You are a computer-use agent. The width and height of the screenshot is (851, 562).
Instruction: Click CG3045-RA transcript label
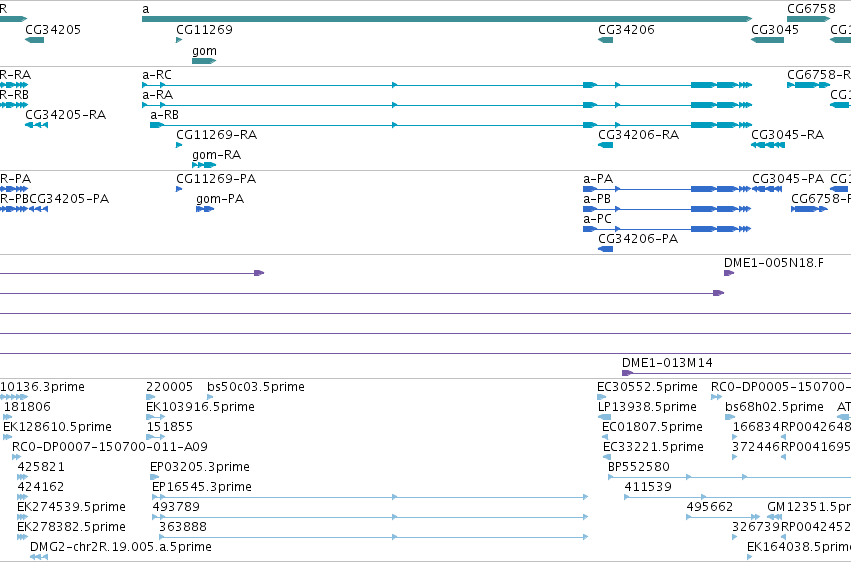tap(788, 135)
